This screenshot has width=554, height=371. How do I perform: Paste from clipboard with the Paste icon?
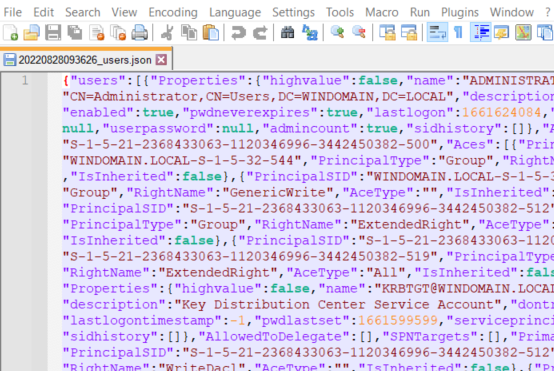click(x=211, y=33)
